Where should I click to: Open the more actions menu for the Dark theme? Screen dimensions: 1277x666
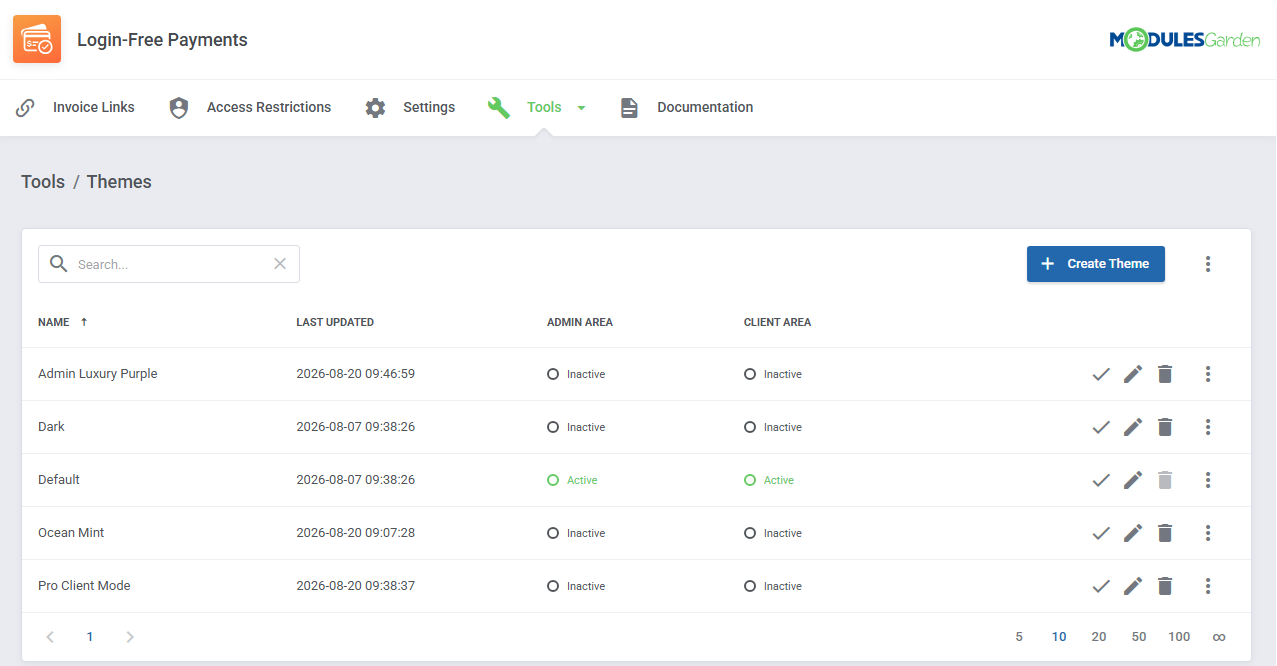tap(1208, 427)
